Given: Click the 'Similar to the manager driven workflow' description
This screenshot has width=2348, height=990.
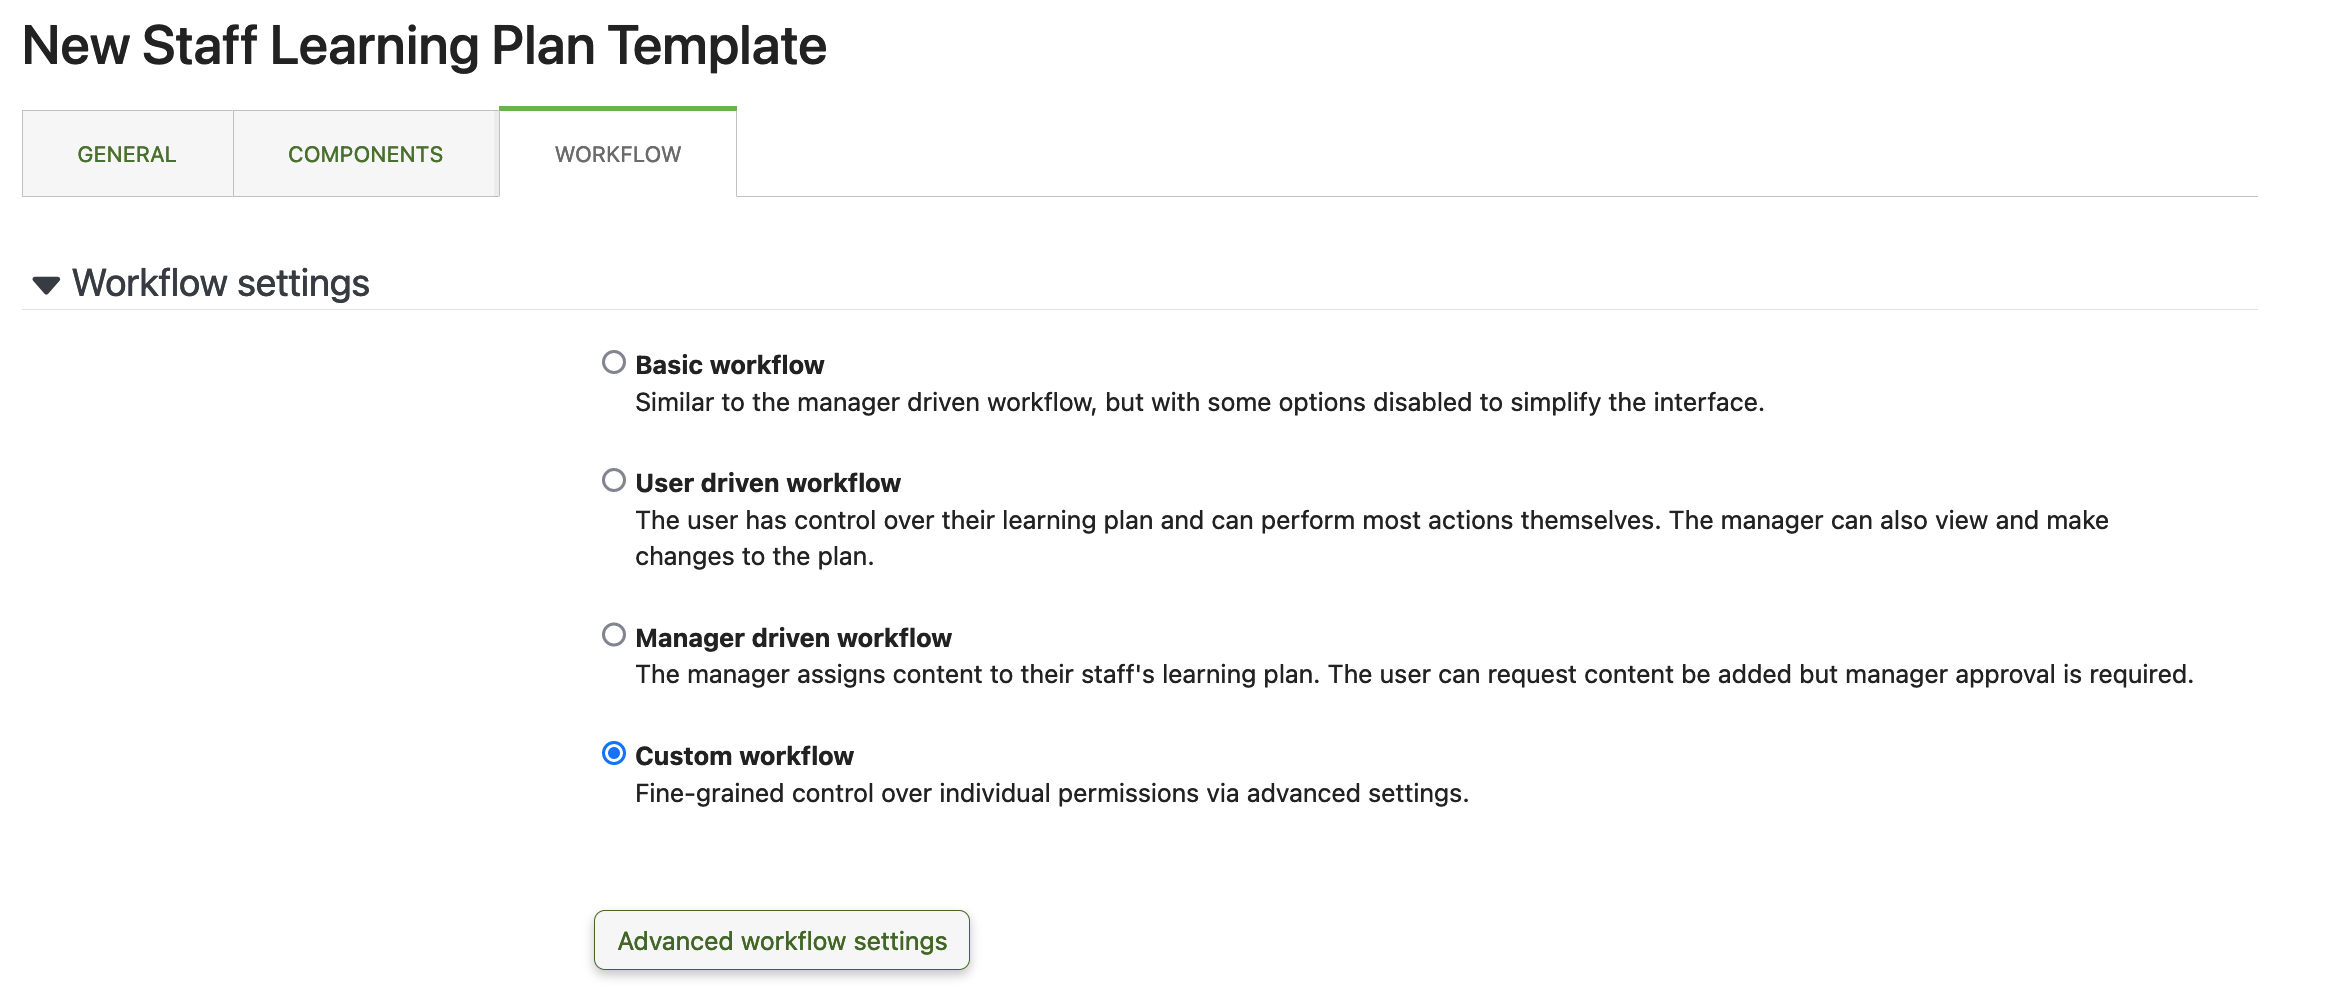Looking at the screenshot, I should (1200, 402).
